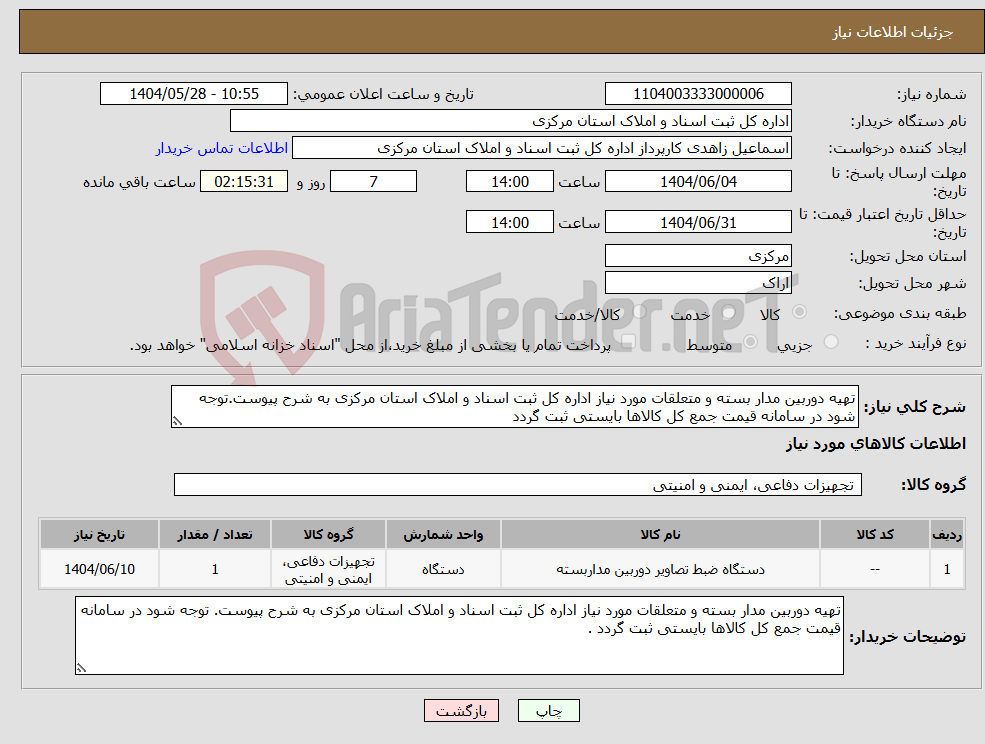Select the کالا/خدمت radio option
The width and height of the screenshot is (985, 744).
point(642,312)
